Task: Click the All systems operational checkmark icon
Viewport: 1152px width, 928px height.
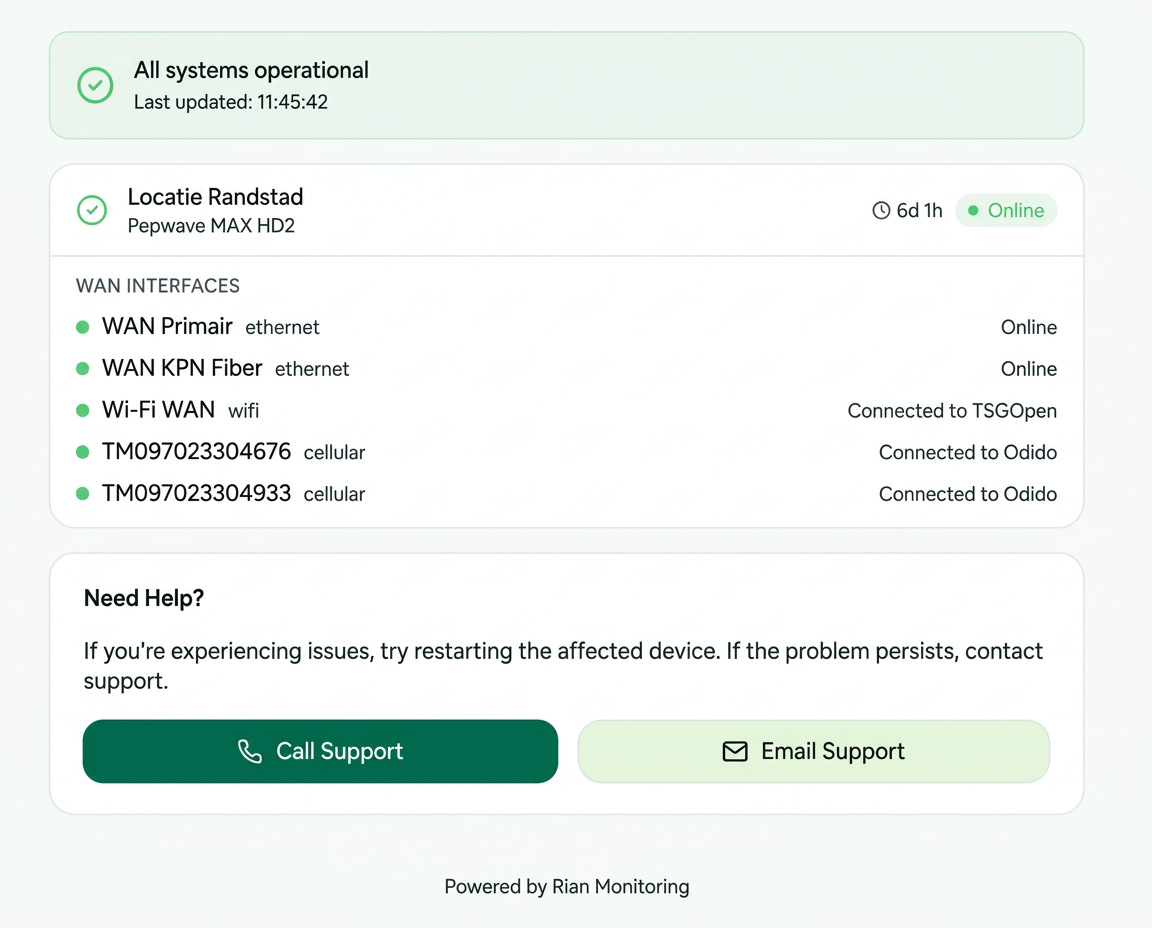Action: pos(95,85)
